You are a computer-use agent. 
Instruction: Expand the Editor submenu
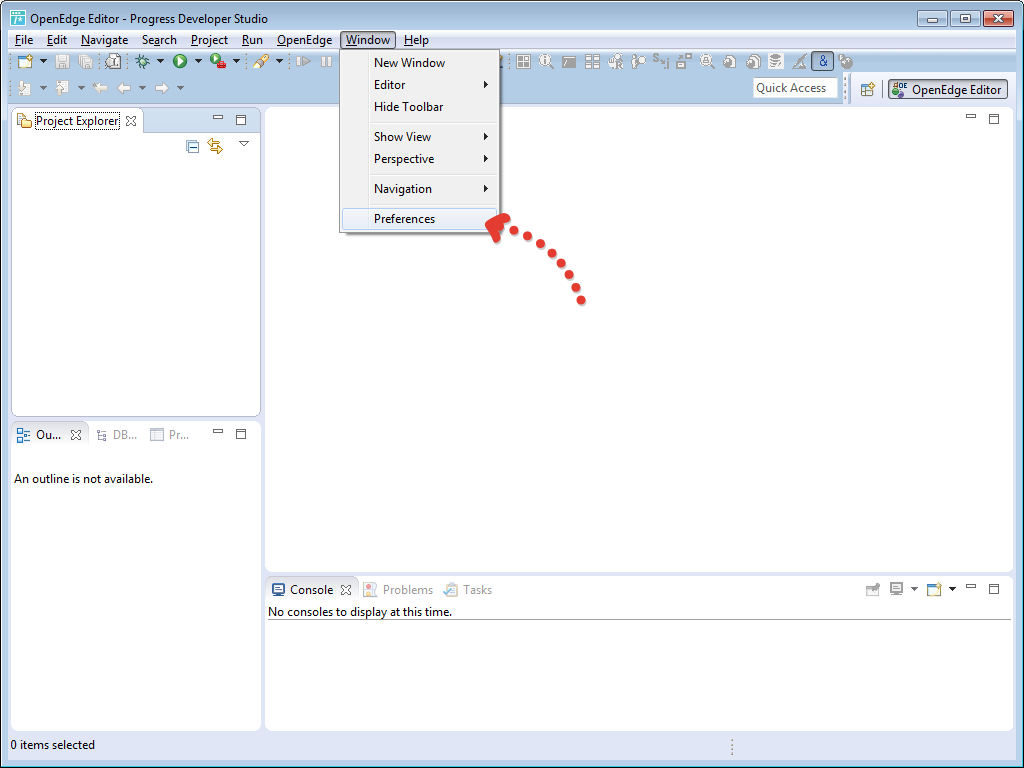click(419, 85)
